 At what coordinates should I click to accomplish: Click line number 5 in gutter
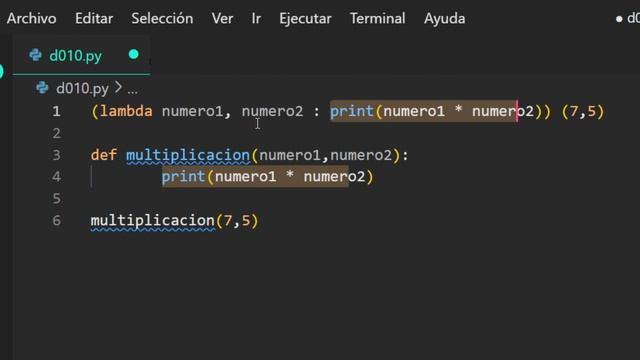coord(56,199)
